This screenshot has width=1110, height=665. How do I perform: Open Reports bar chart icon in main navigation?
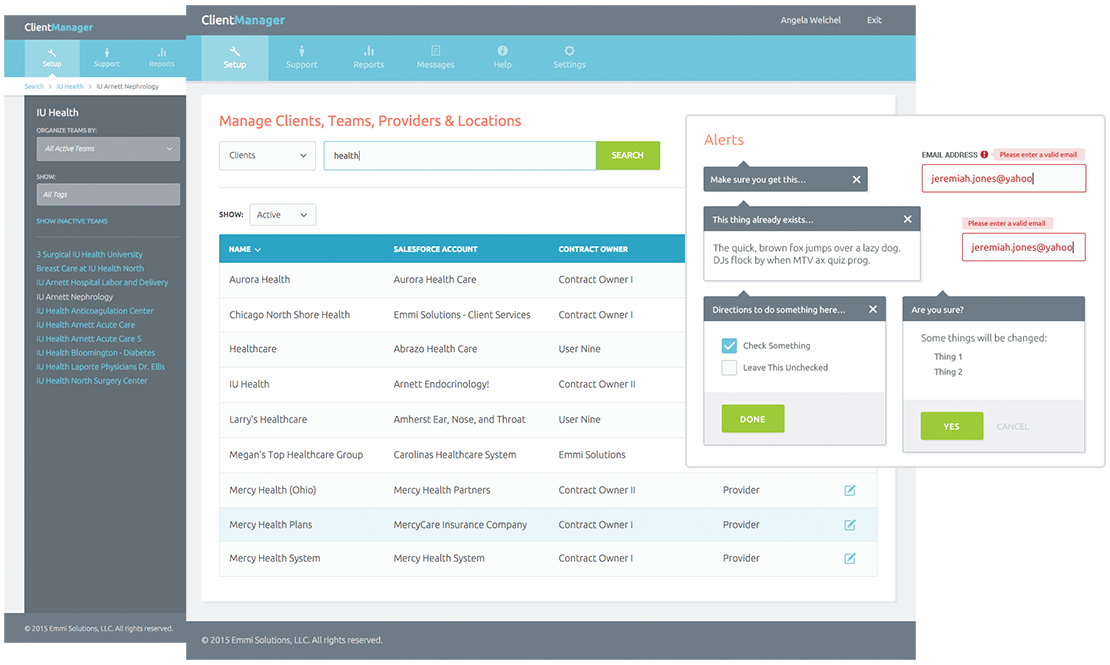pos(368,51)
